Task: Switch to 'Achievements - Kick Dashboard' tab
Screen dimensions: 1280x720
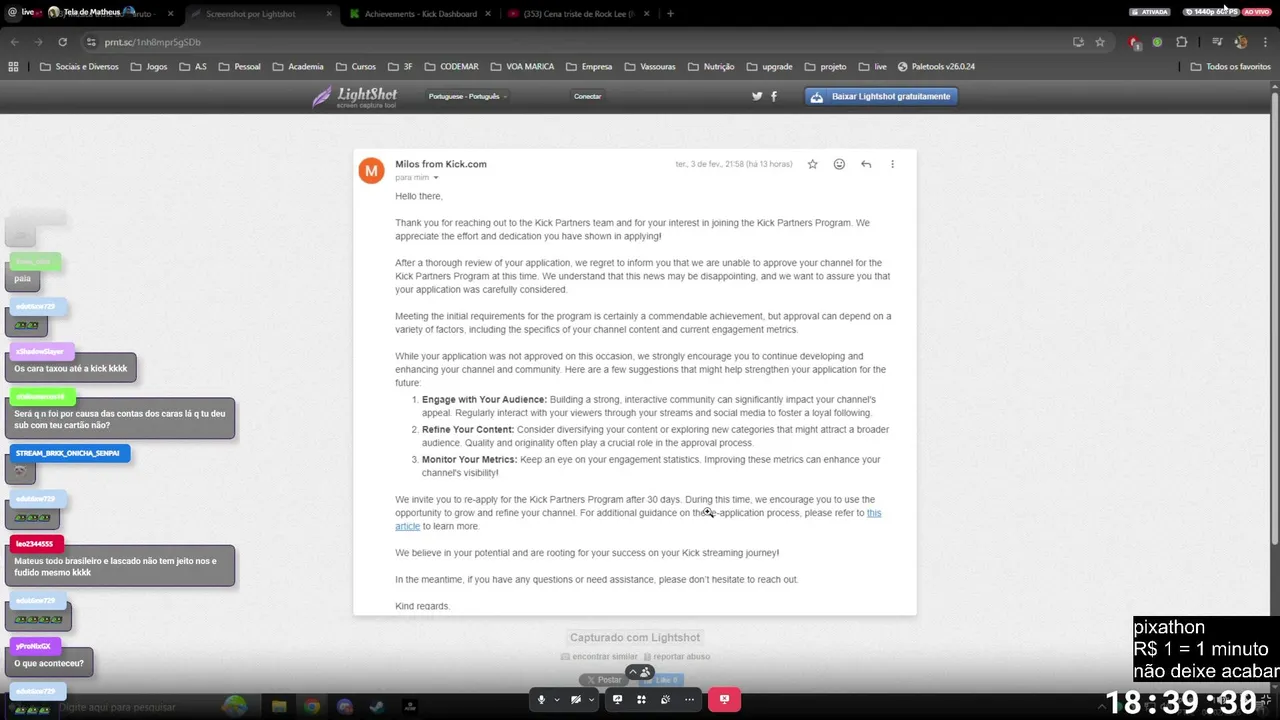Action: pos(420,13)
